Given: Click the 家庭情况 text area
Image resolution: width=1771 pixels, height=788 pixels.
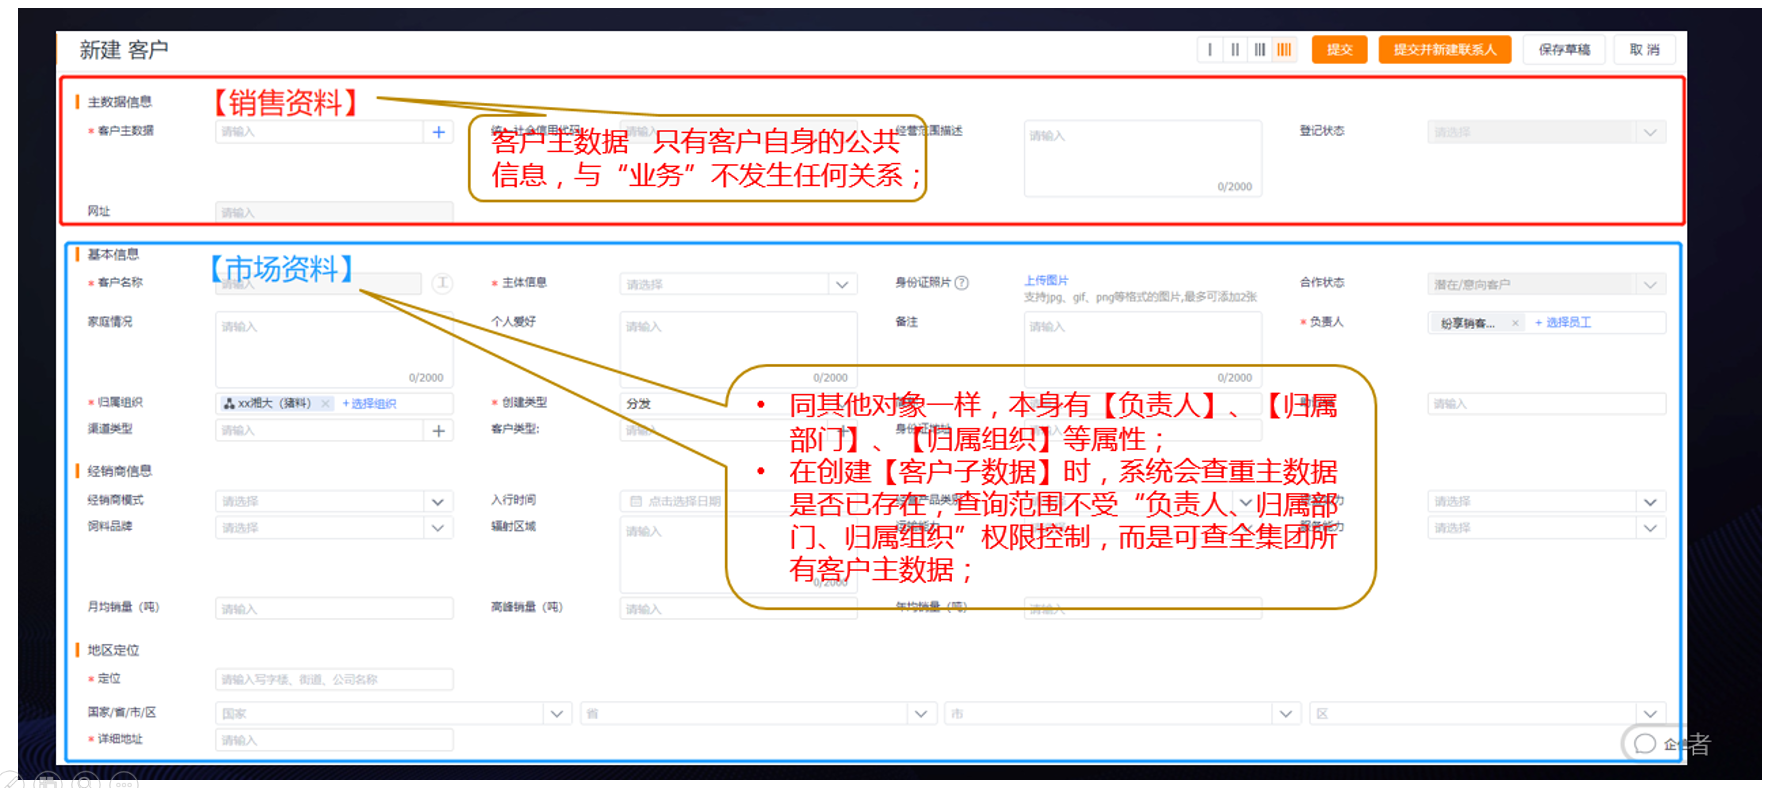Looking at the screenshot, I should (334, 350).
